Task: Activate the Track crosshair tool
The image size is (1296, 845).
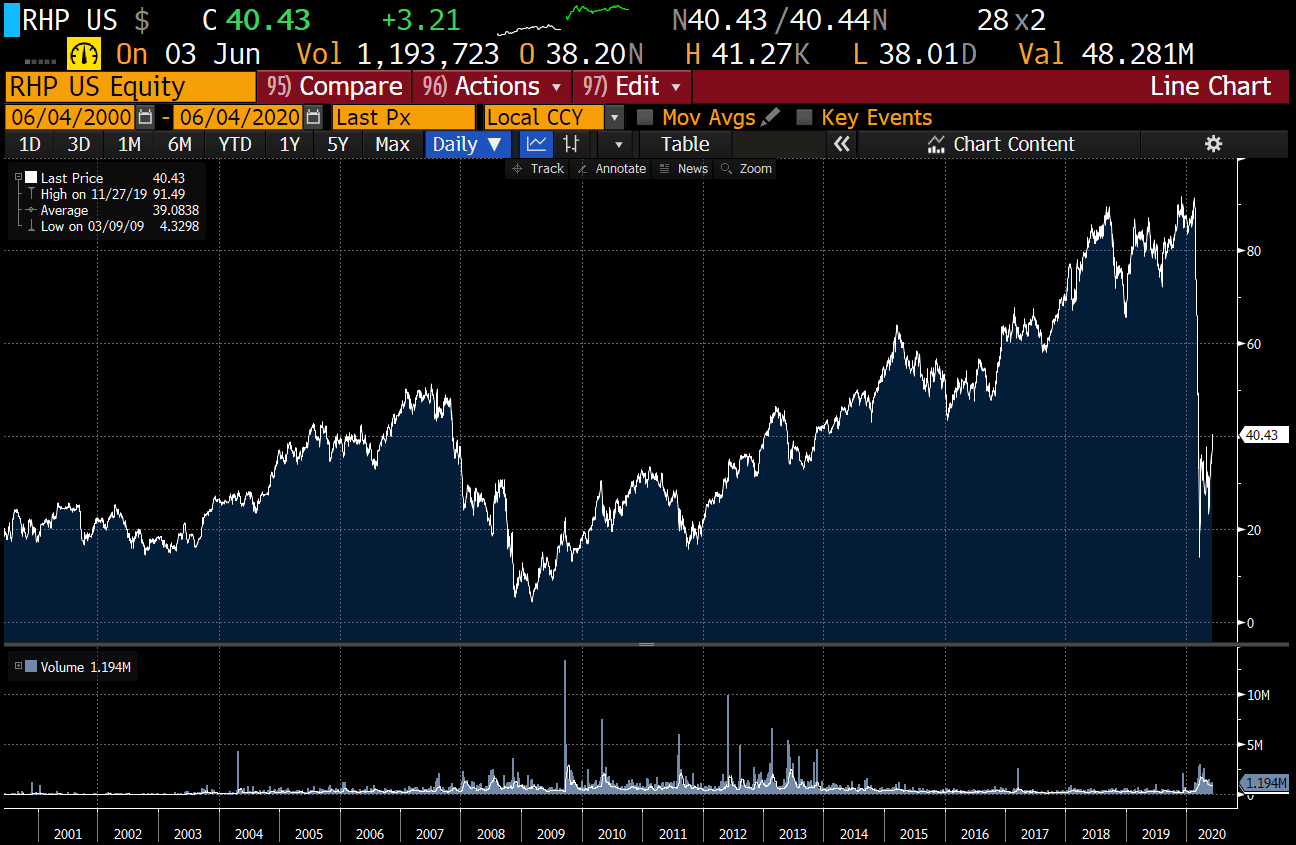Action: pyautogui.click(x=538, y=169)
